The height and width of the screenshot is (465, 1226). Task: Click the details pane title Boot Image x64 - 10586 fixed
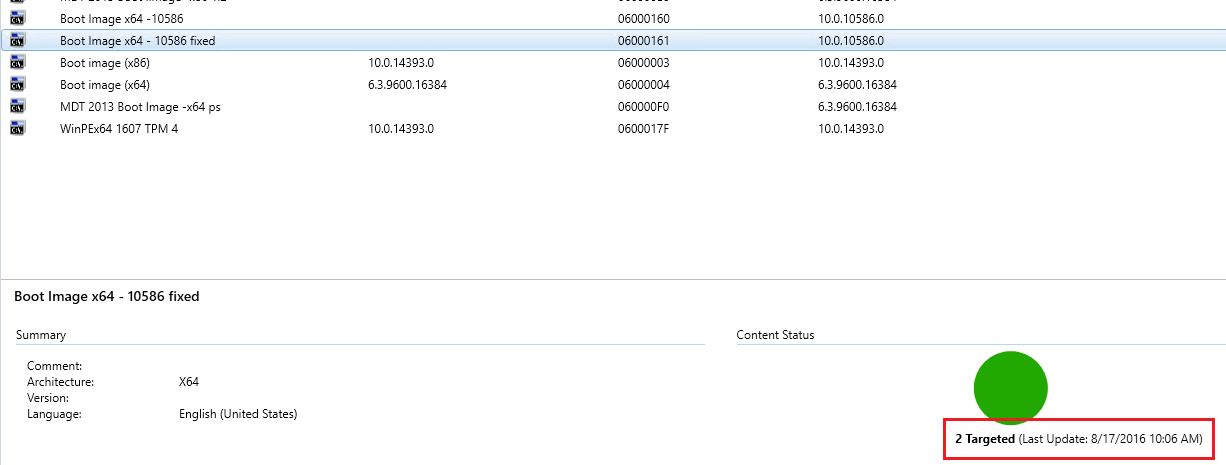click(107, 297)
